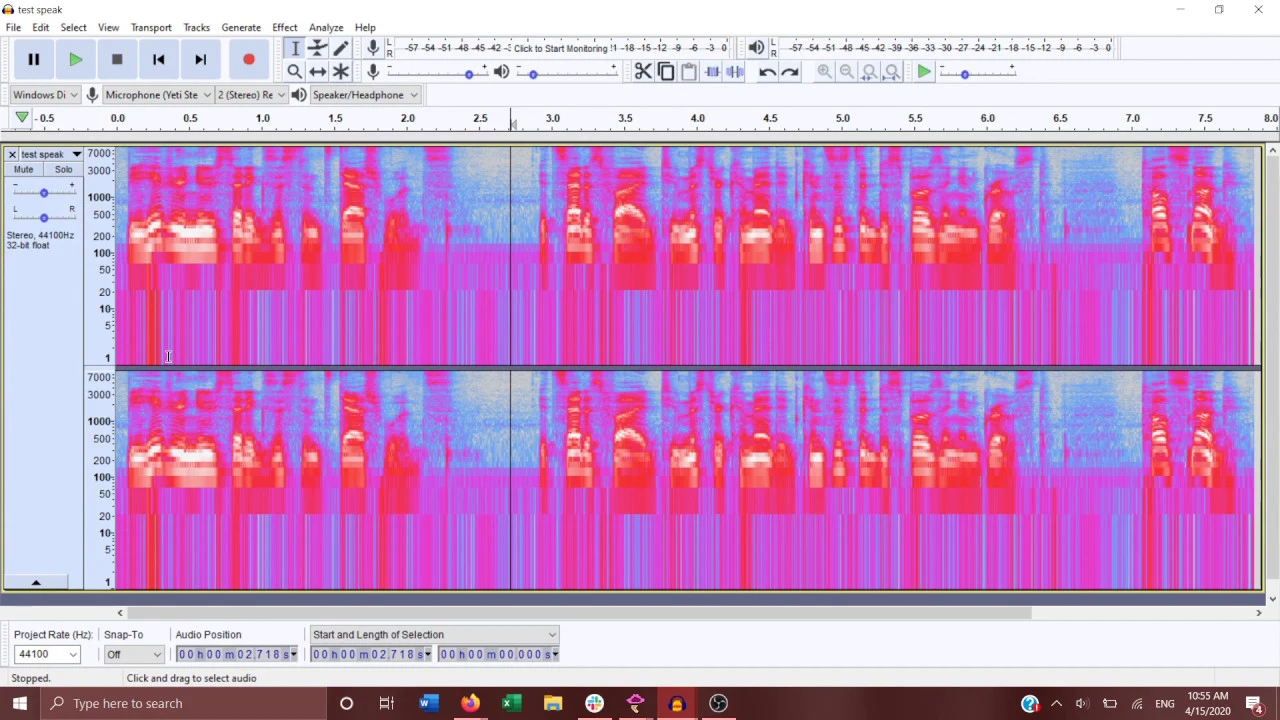1280x720 pixels.
Task: Open the Tracks menu
Action: 196,28
